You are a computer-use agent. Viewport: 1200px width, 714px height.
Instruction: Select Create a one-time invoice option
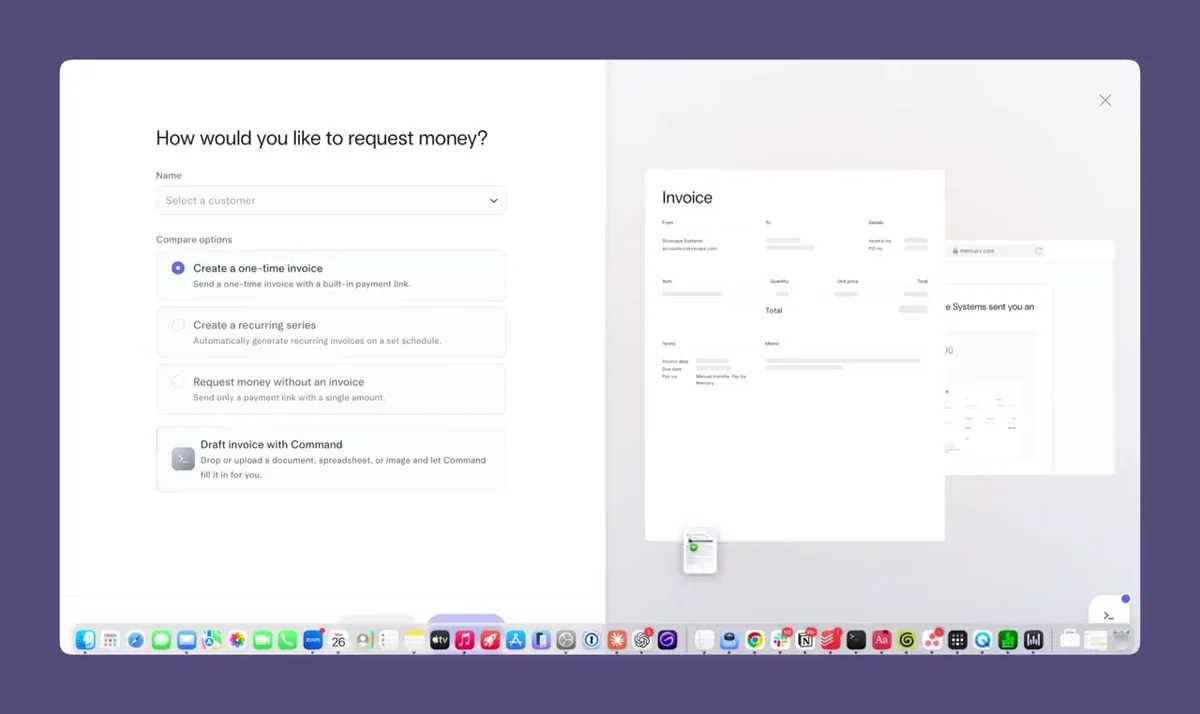331,275
